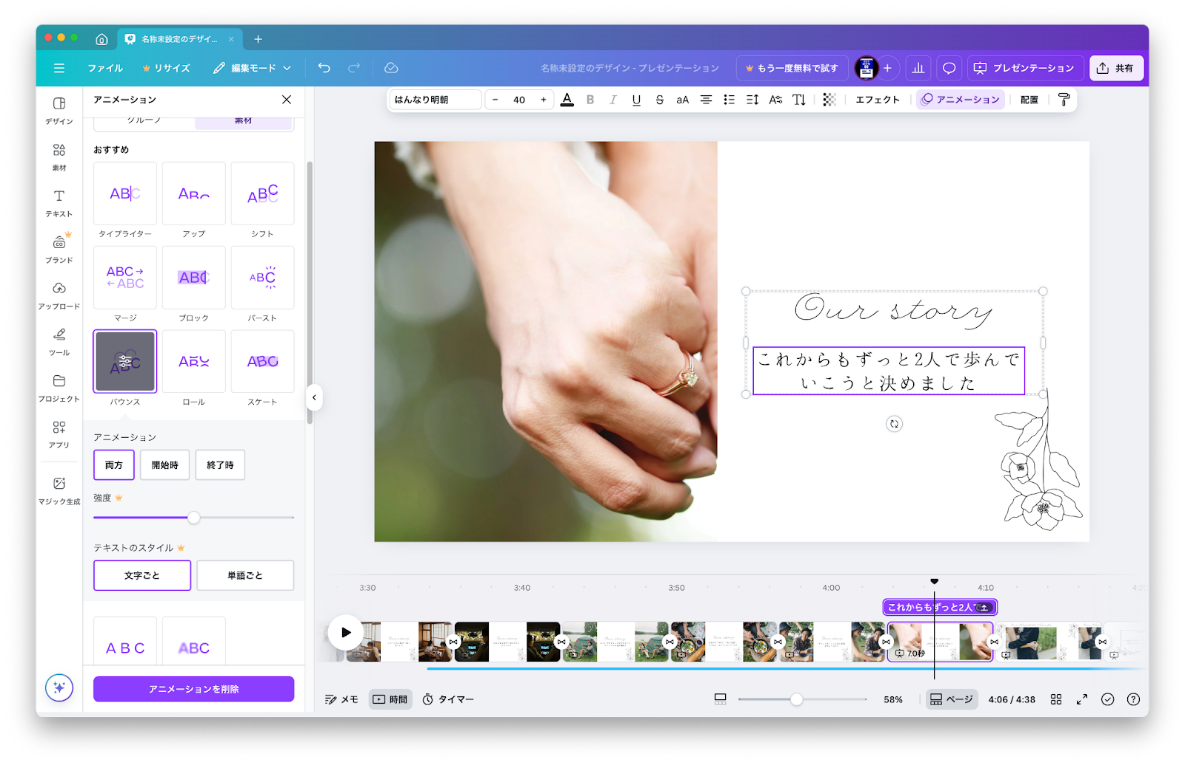Screen dimensions: 1185x765
Task: Open the line spacing icon
Action: (753, 99)
